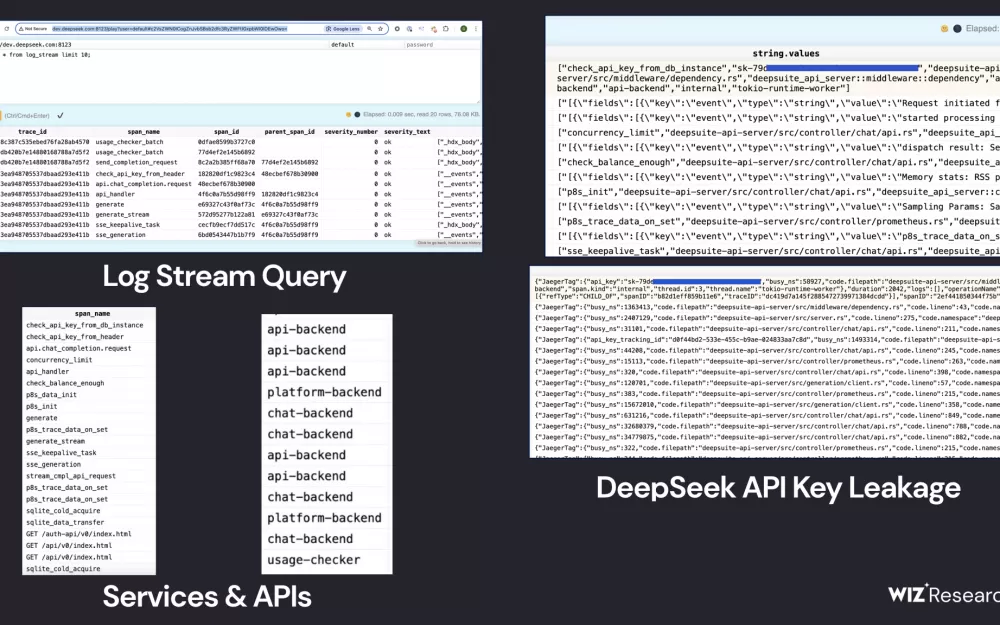The height and width of the screenshot is (625, 1000).
Task: Click the DeepSeek API Key Leakage heading
Action: point(778,488)
